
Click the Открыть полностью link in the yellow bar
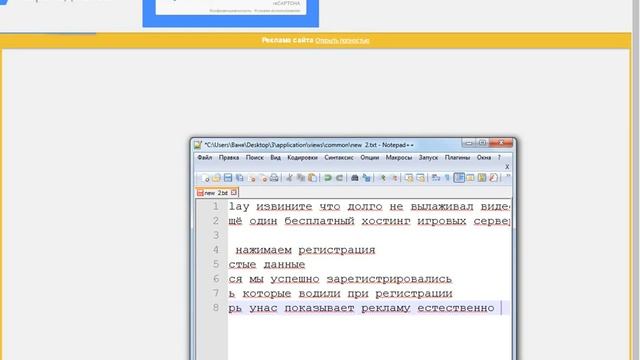pos(342,40)
